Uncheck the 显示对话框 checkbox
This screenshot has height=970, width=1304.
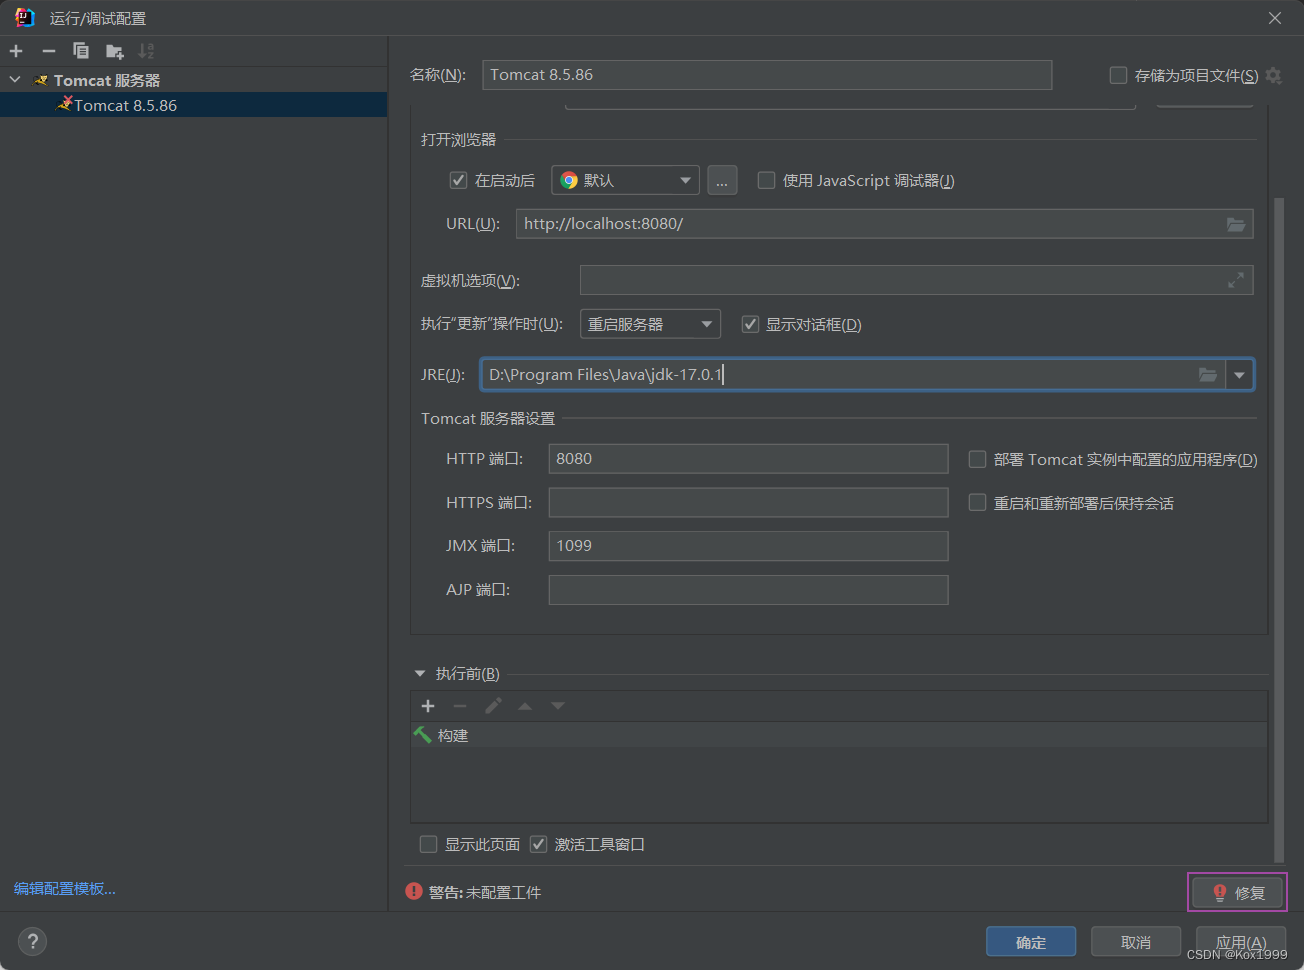click(750, 324)
